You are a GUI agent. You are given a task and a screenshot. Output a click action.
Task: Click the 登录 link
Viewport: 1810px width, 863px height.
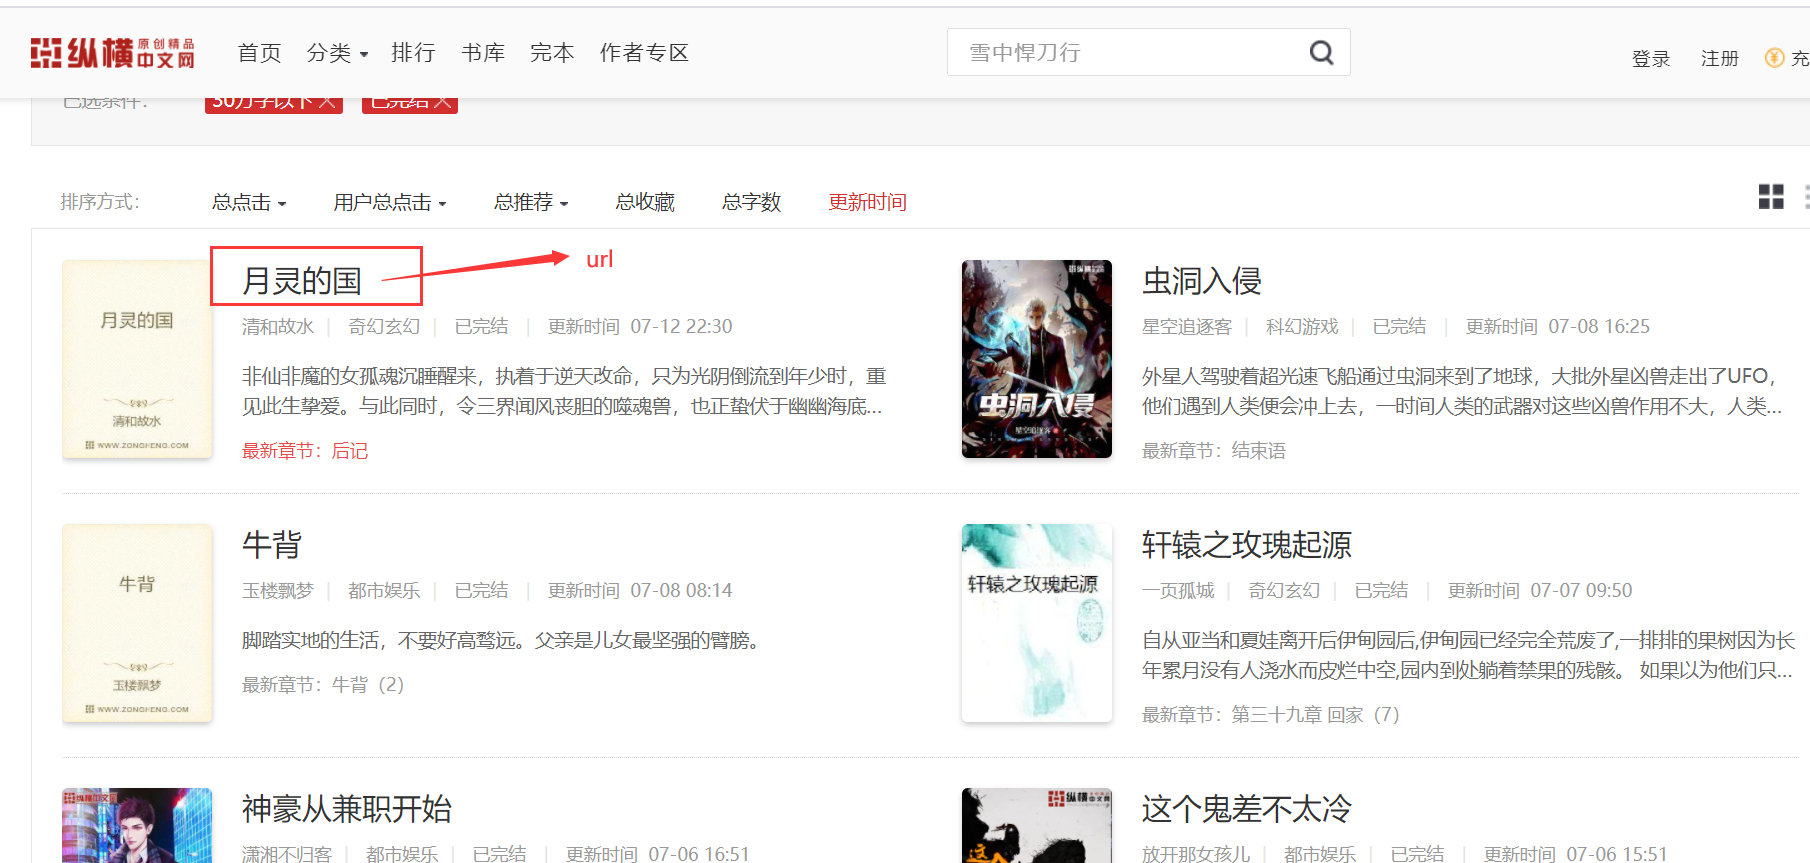coord(1651,59)
